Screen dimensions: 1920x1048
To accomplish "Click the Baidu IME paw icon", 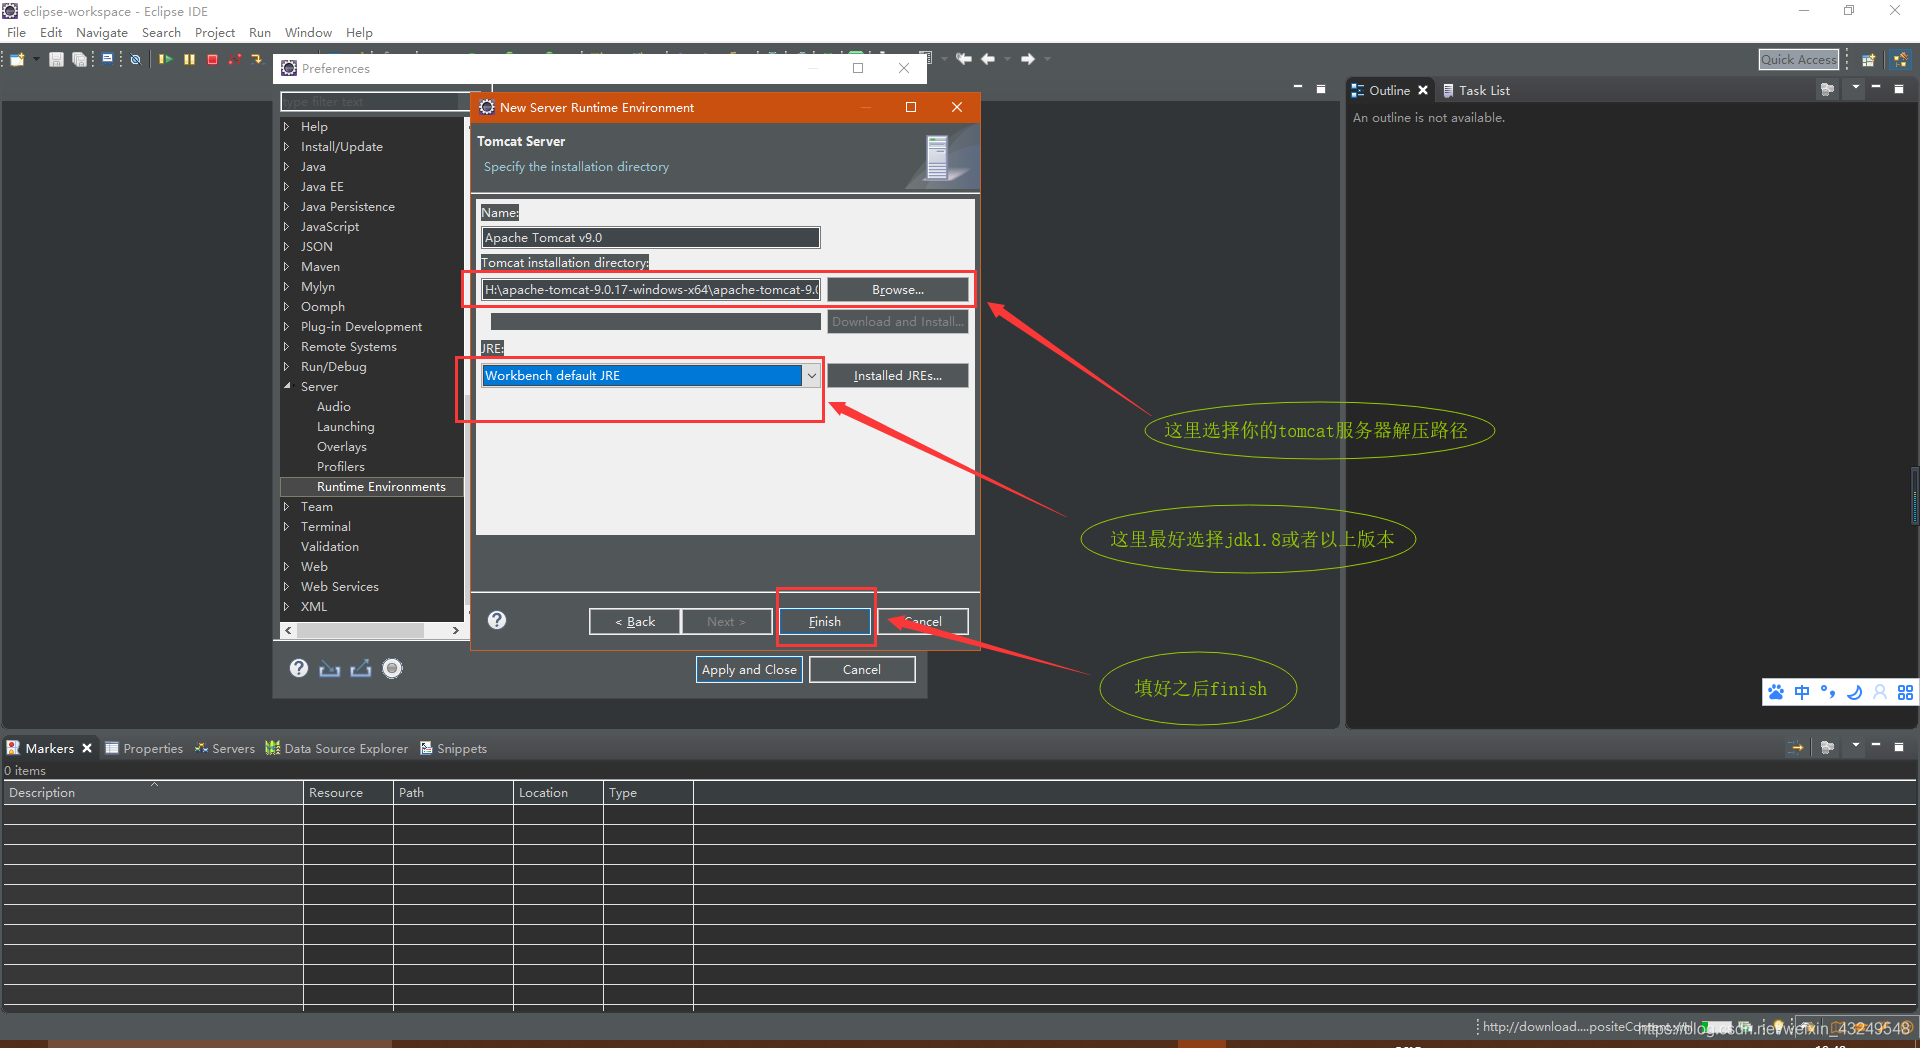I will point(1776,692).
